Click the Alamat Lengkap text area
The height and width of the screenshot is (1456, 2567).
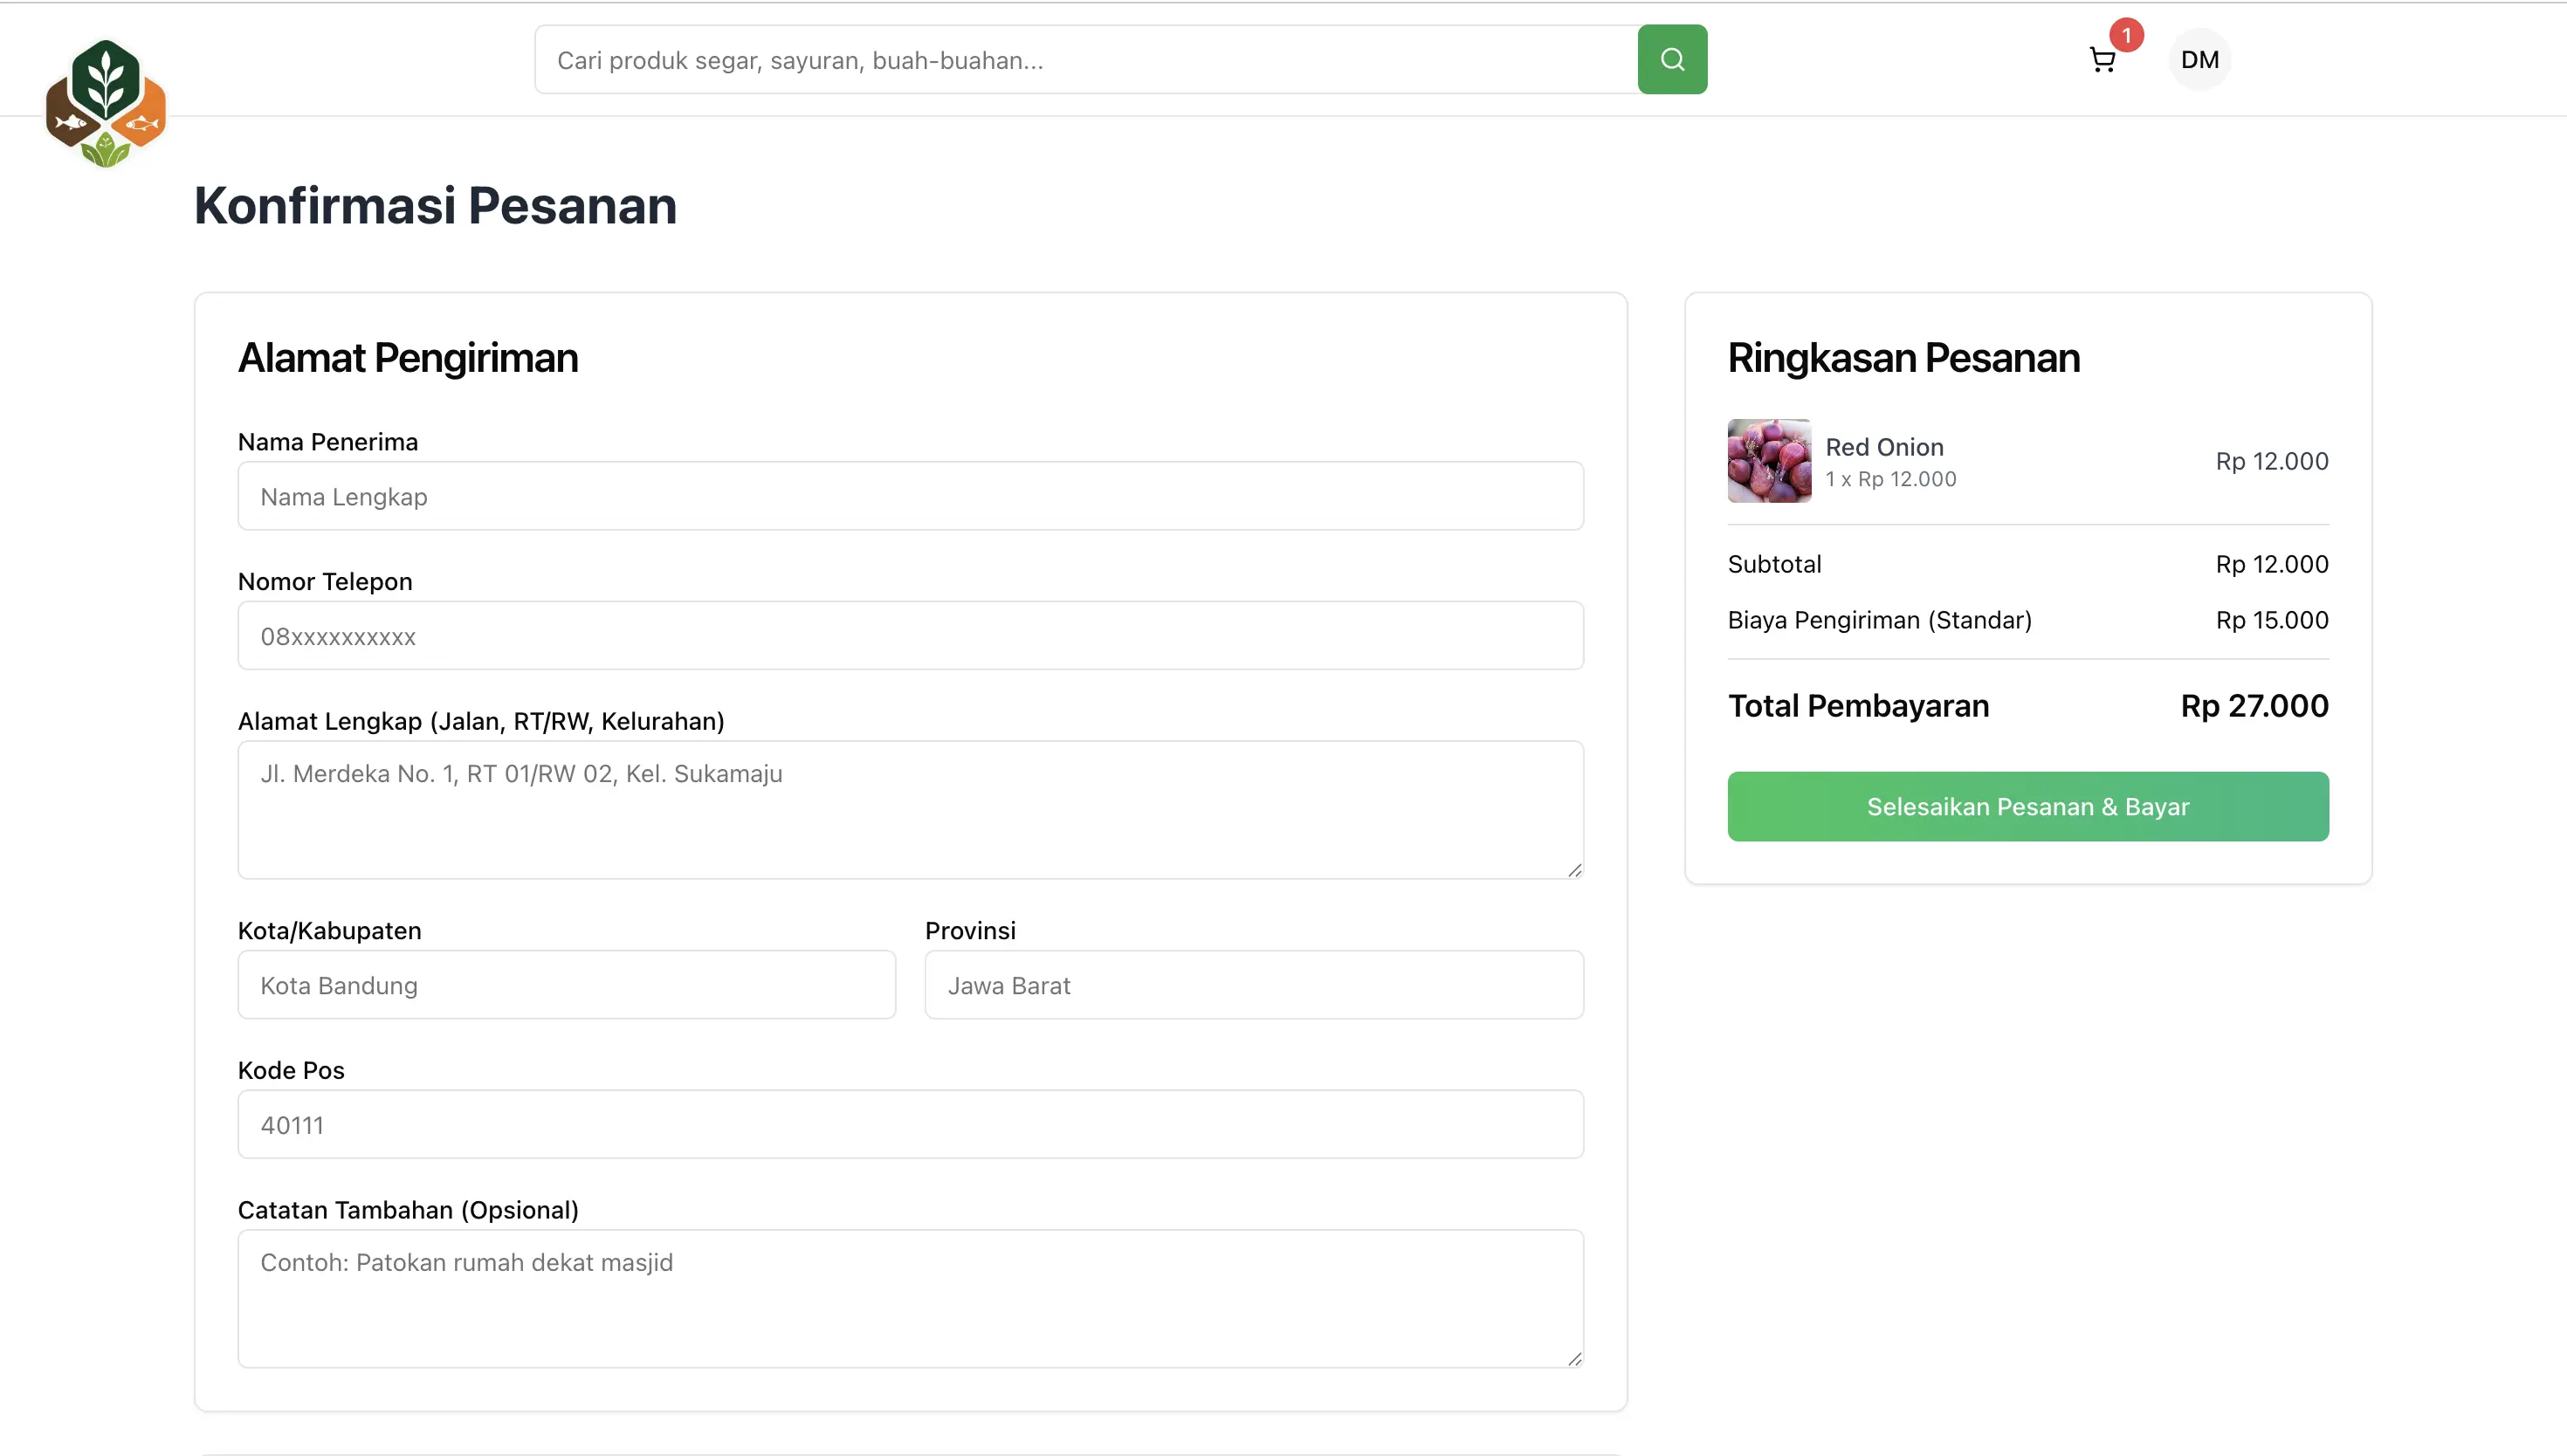[910, 810]
